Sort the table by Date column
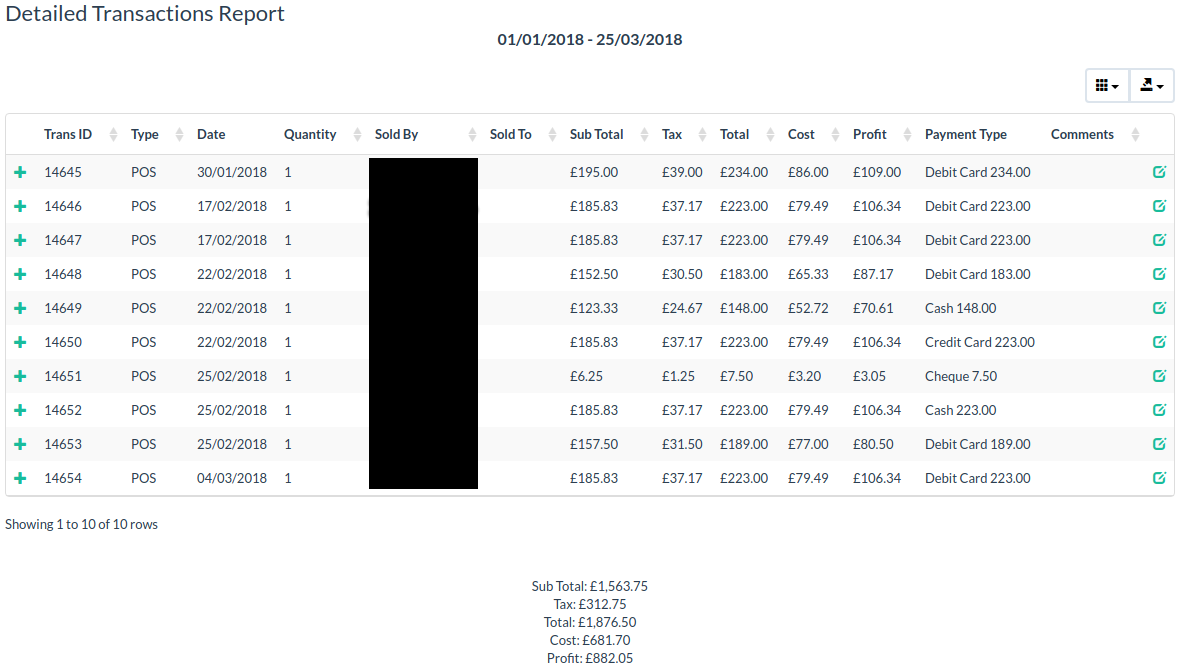Screen dimensions: 1179x671 [211, 134]
